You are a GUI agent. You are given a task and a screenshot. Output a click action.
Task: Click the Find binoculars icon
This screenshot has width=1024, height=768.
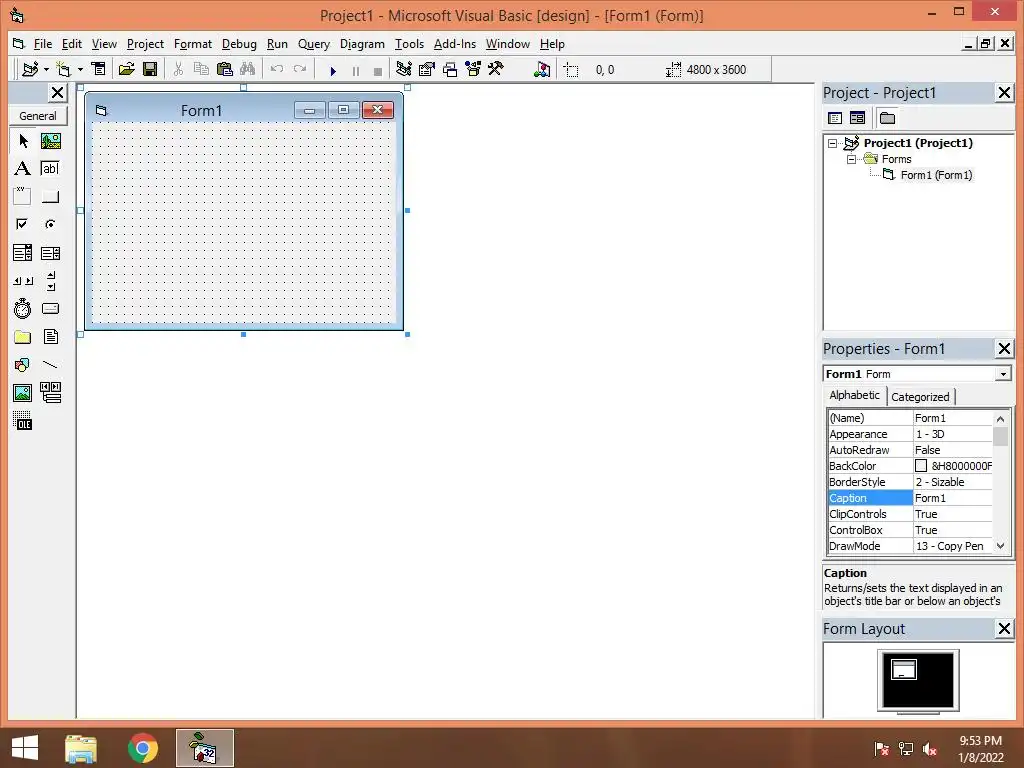coord(248,69)
